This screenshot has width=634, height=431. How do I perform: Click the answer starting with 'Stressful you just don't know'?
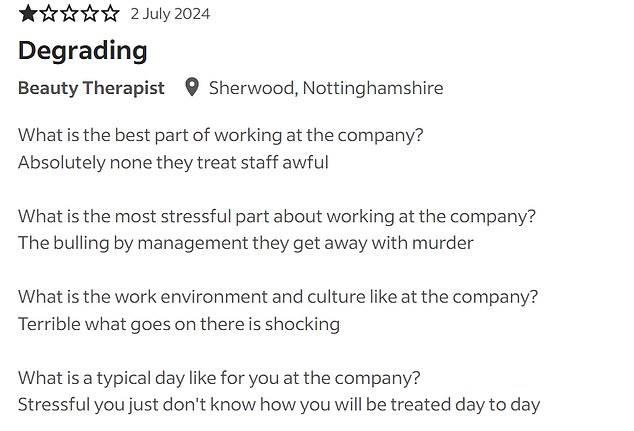pos(279,405)
